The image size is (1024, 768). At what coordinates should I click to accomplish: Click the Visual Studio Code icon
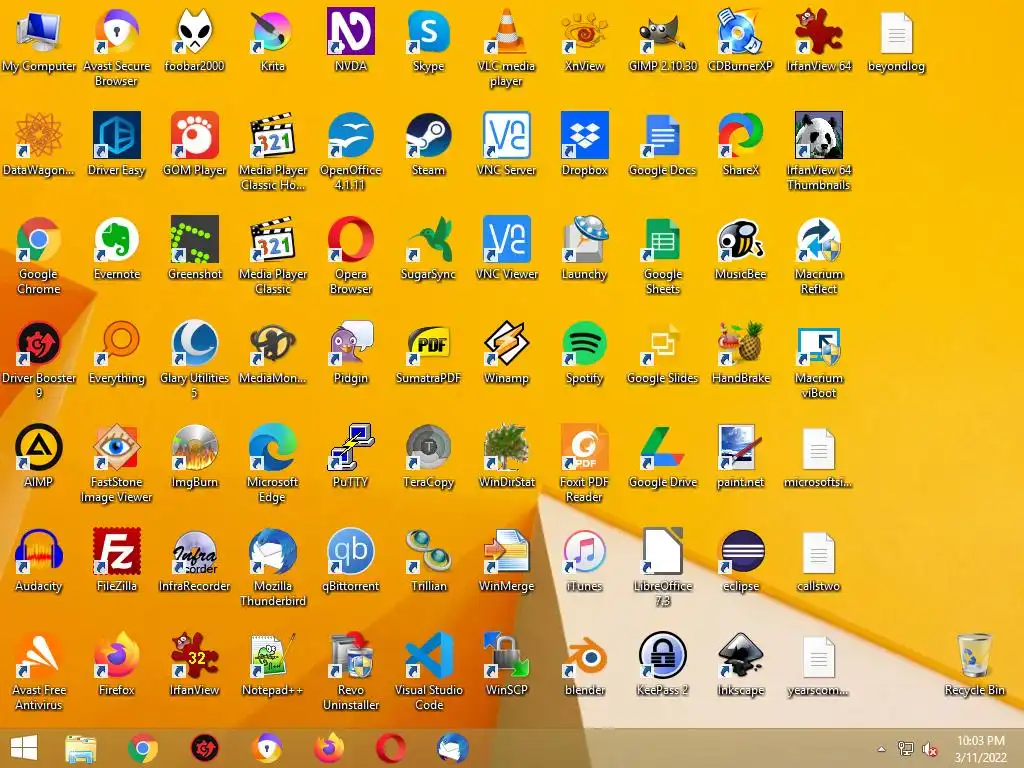pyautogui.click(x=428, y=654)
